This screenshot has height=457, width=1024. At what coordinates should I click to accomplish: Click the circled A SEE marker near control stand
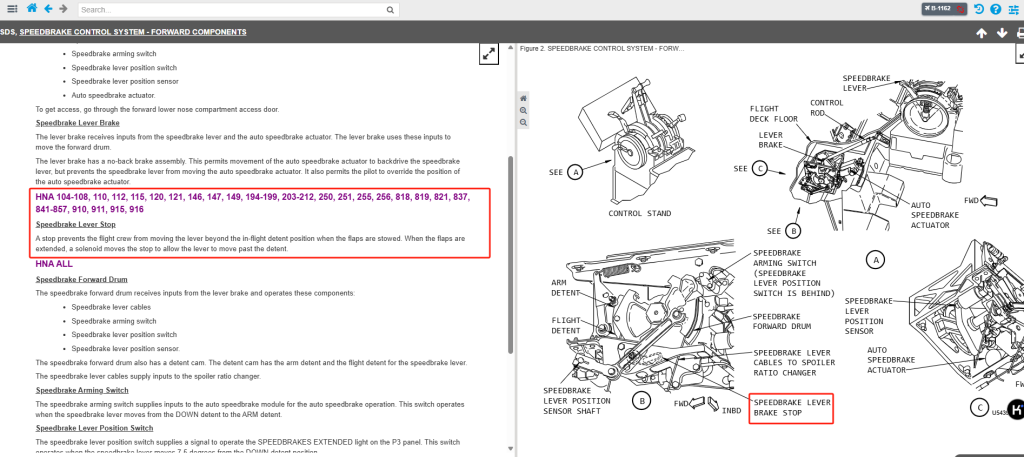[x=575, y=172]
